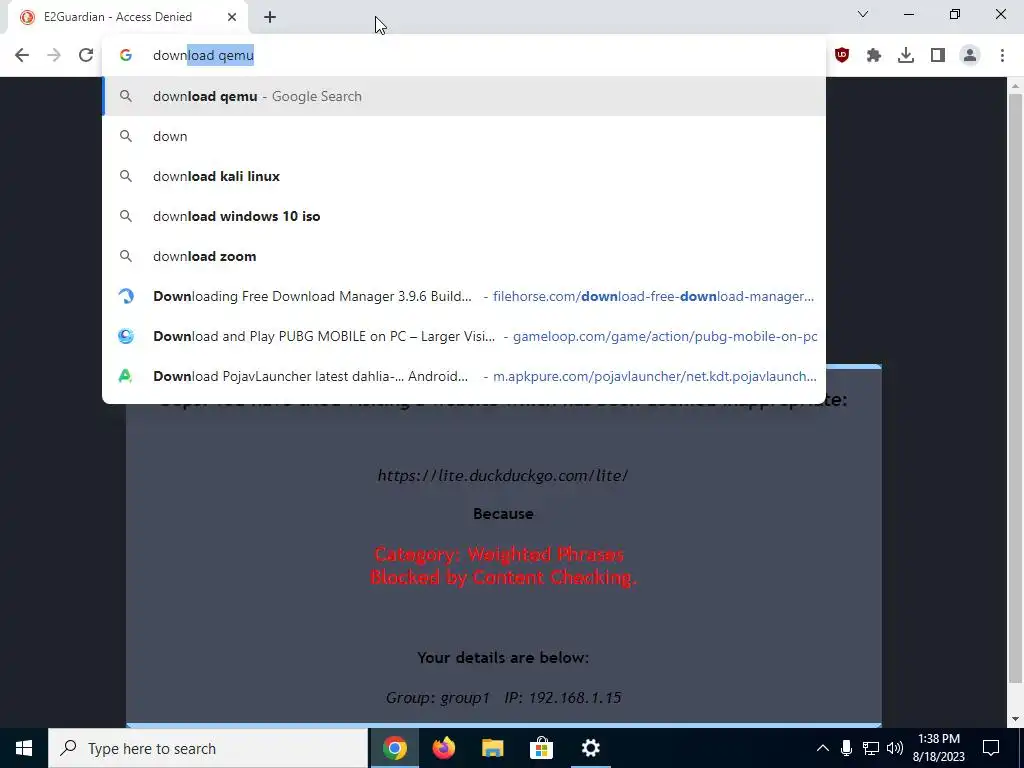This screenshot has width=1024, height=768.
Task: Open the uBlock Origin extension
Action: [842, 55]
